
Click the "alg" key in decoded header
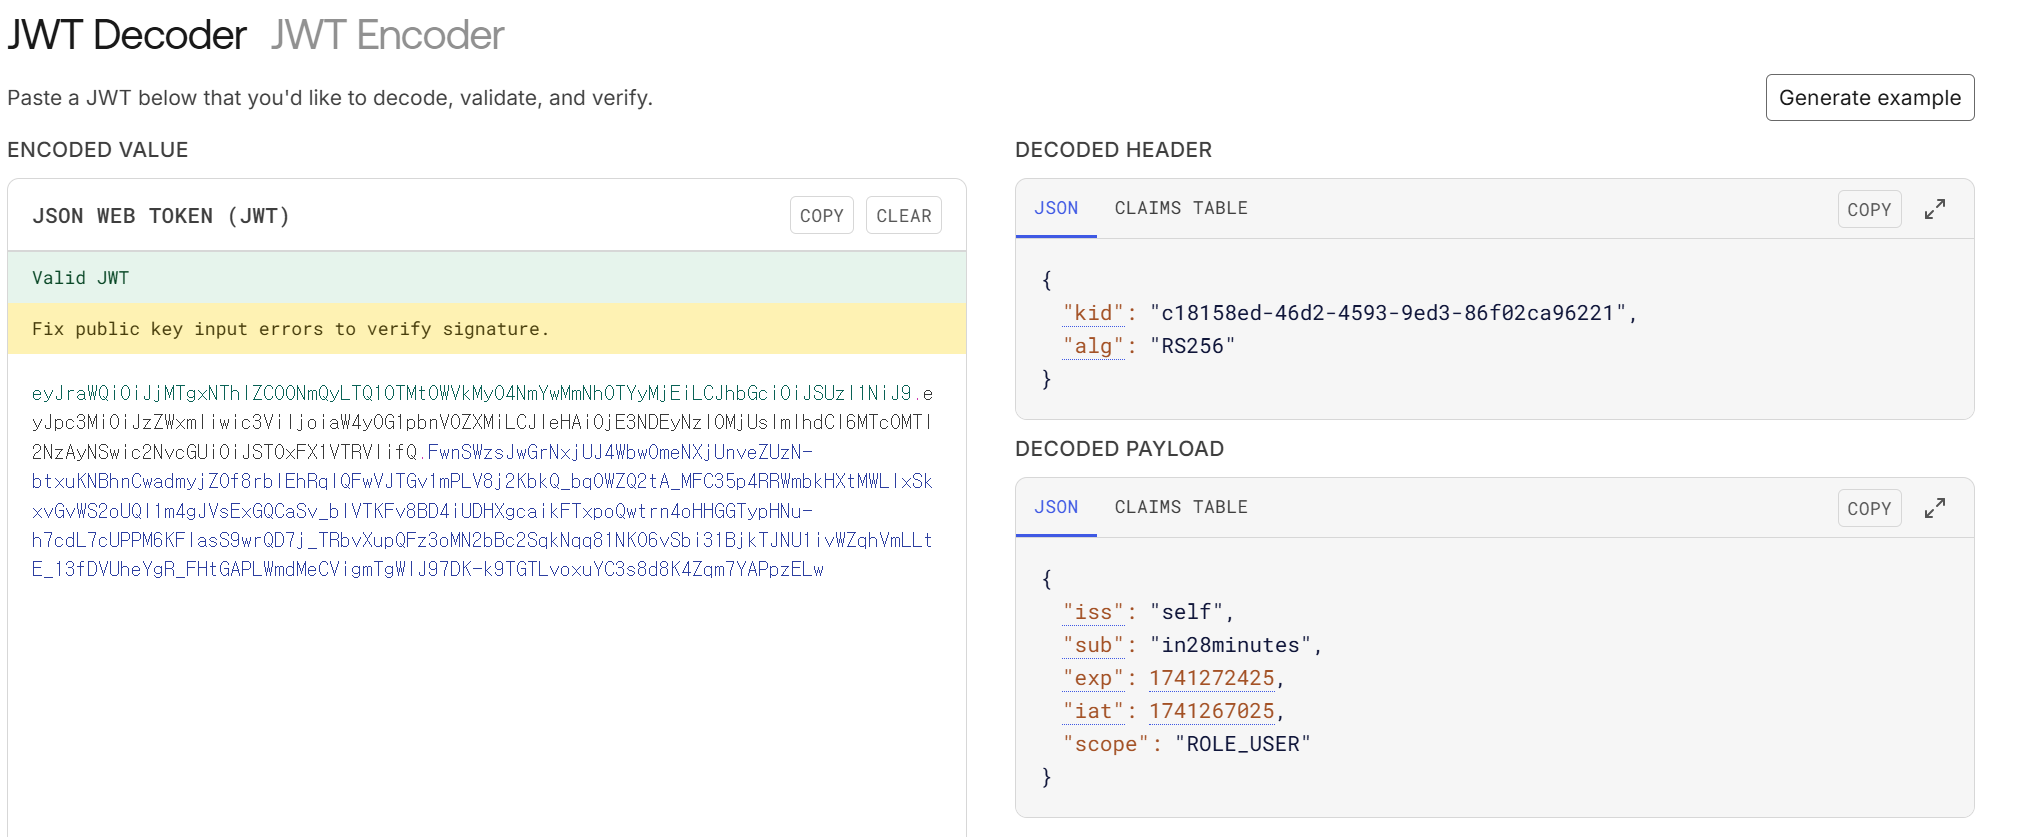pos(1093,346)
